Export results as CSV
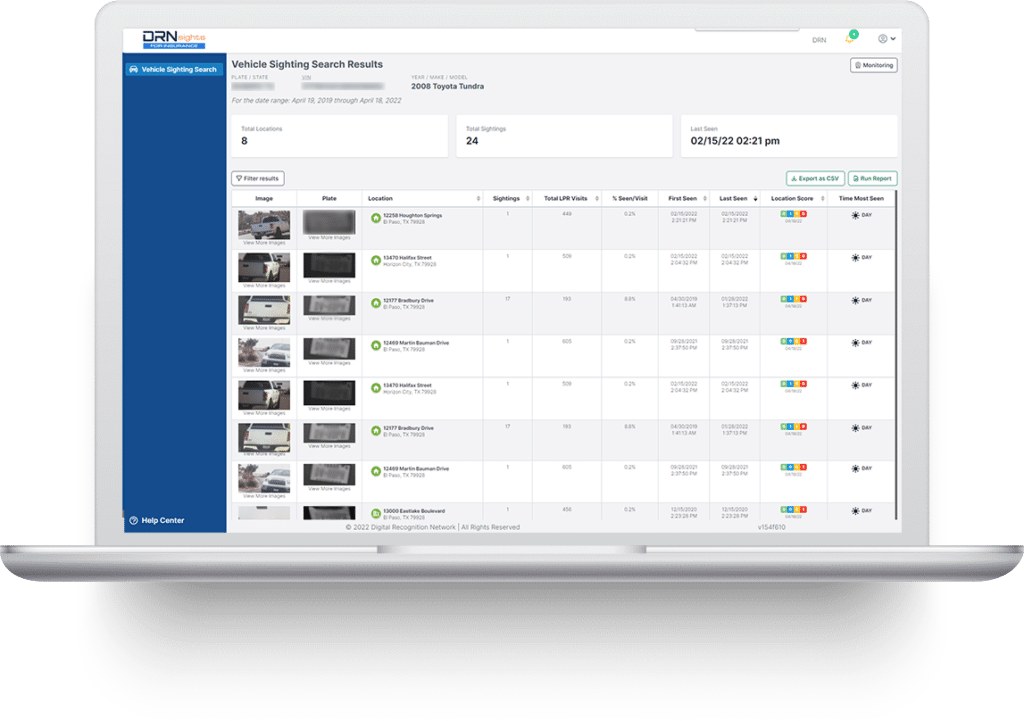This screenshot has height=721, width=1024. pyautogui.click(x=815, y=178)
